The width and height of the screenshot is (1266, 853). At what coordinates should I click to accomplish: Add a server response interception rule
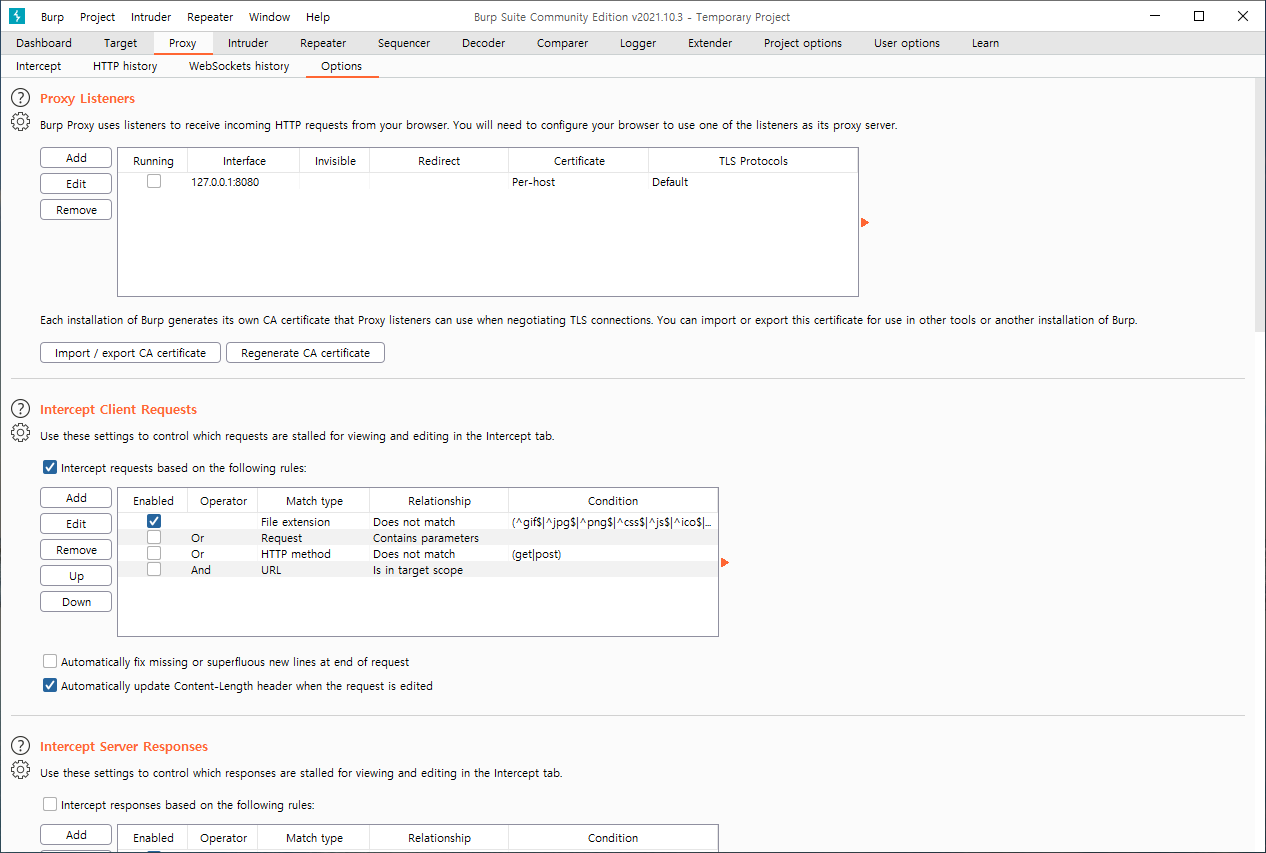point(76,835)
